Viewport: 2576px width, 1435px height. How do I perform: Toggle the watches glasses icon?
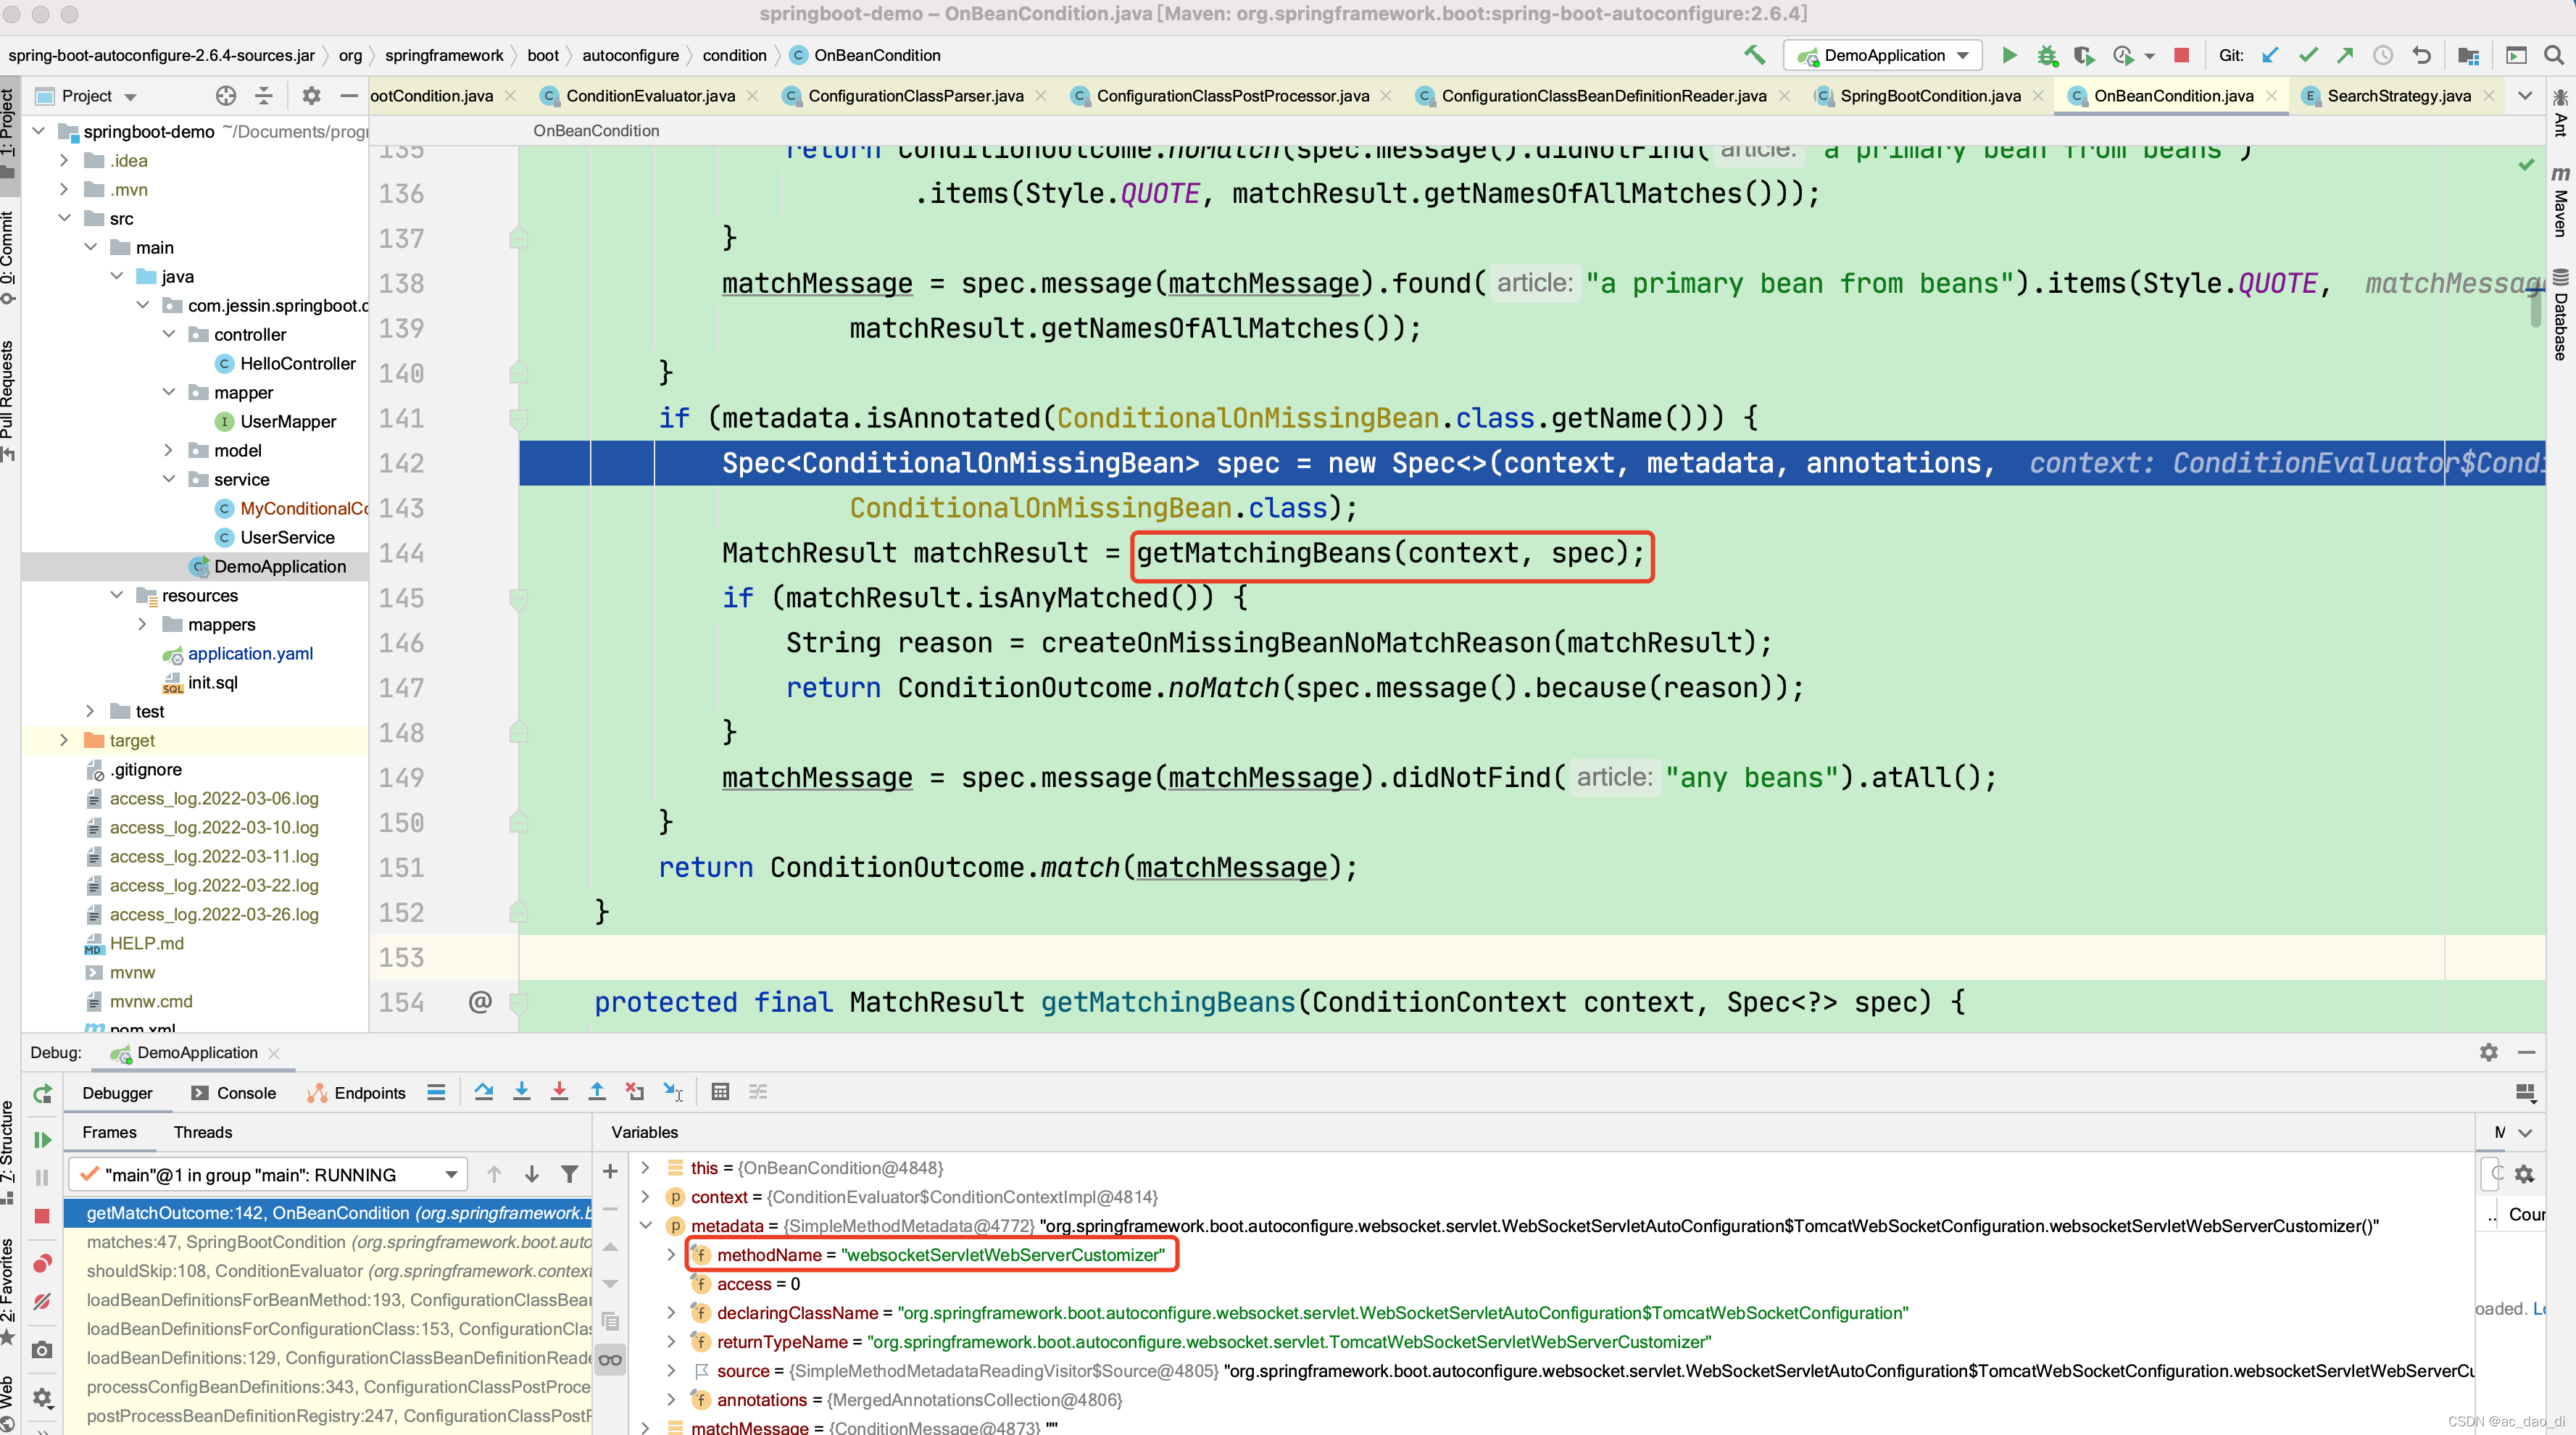[x=610, y=1359]
